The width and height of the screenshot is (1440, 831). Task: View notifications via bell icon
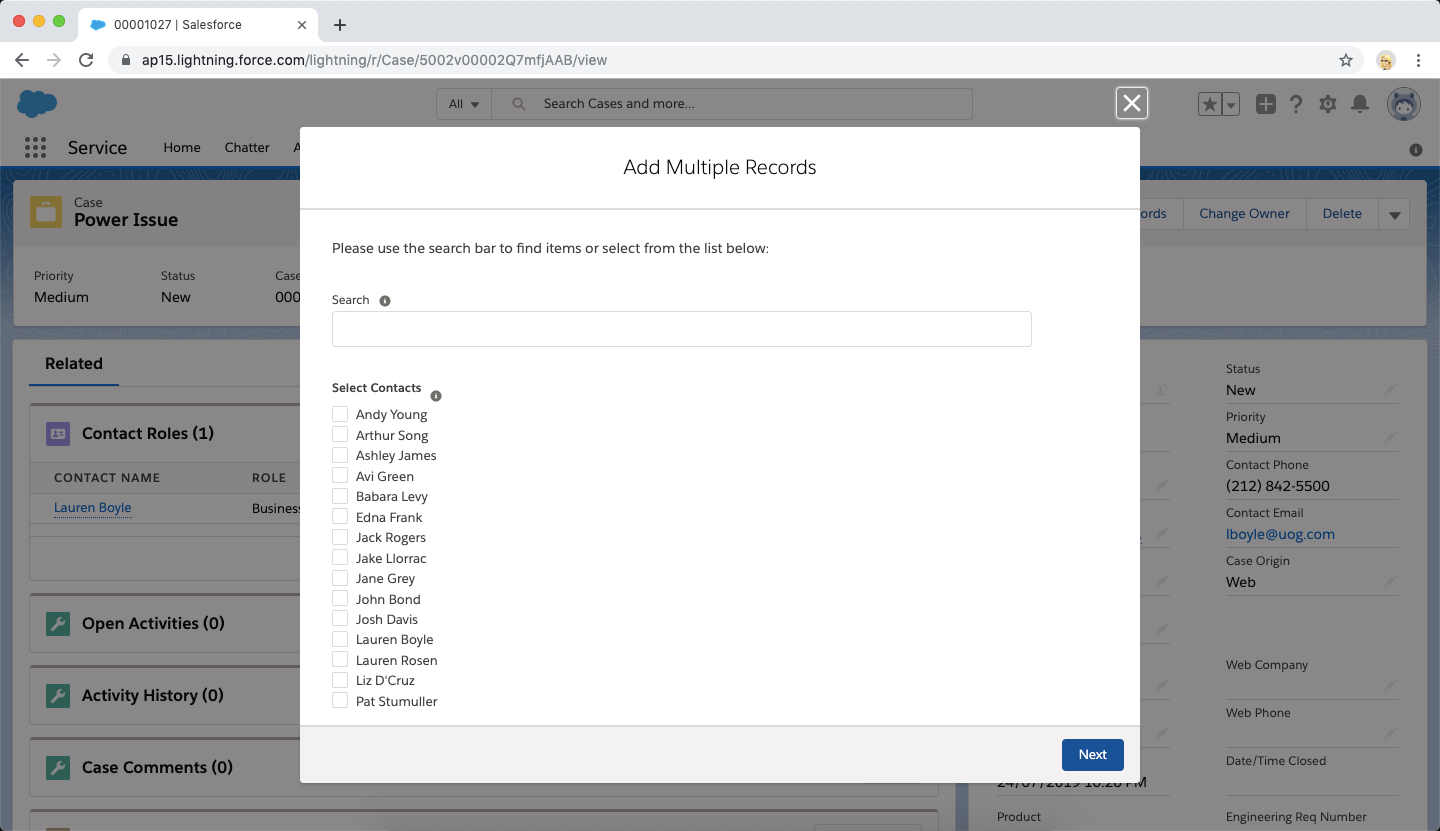(1360, 103)
